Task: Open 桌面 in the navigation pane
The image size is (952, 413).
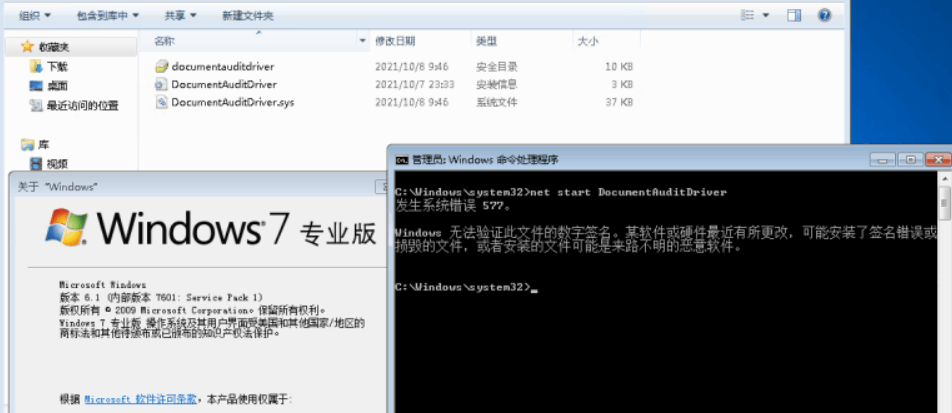Action: click(x=57, y=86)
